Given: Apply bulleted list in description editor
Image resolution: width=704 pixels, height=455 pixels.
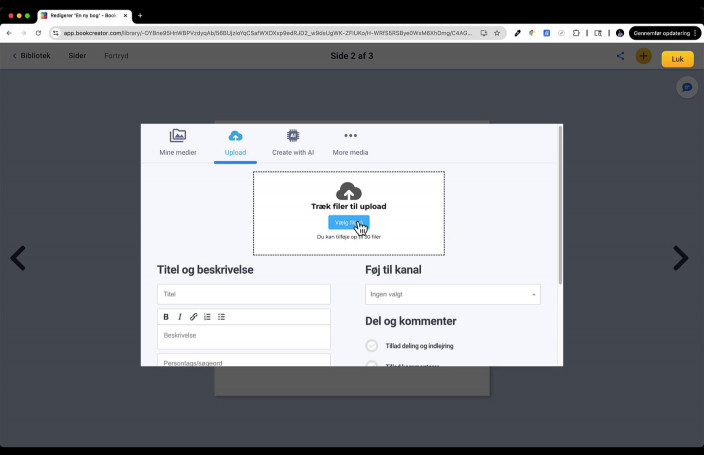Looking at the screenshot, I should [x=222, y=317].
